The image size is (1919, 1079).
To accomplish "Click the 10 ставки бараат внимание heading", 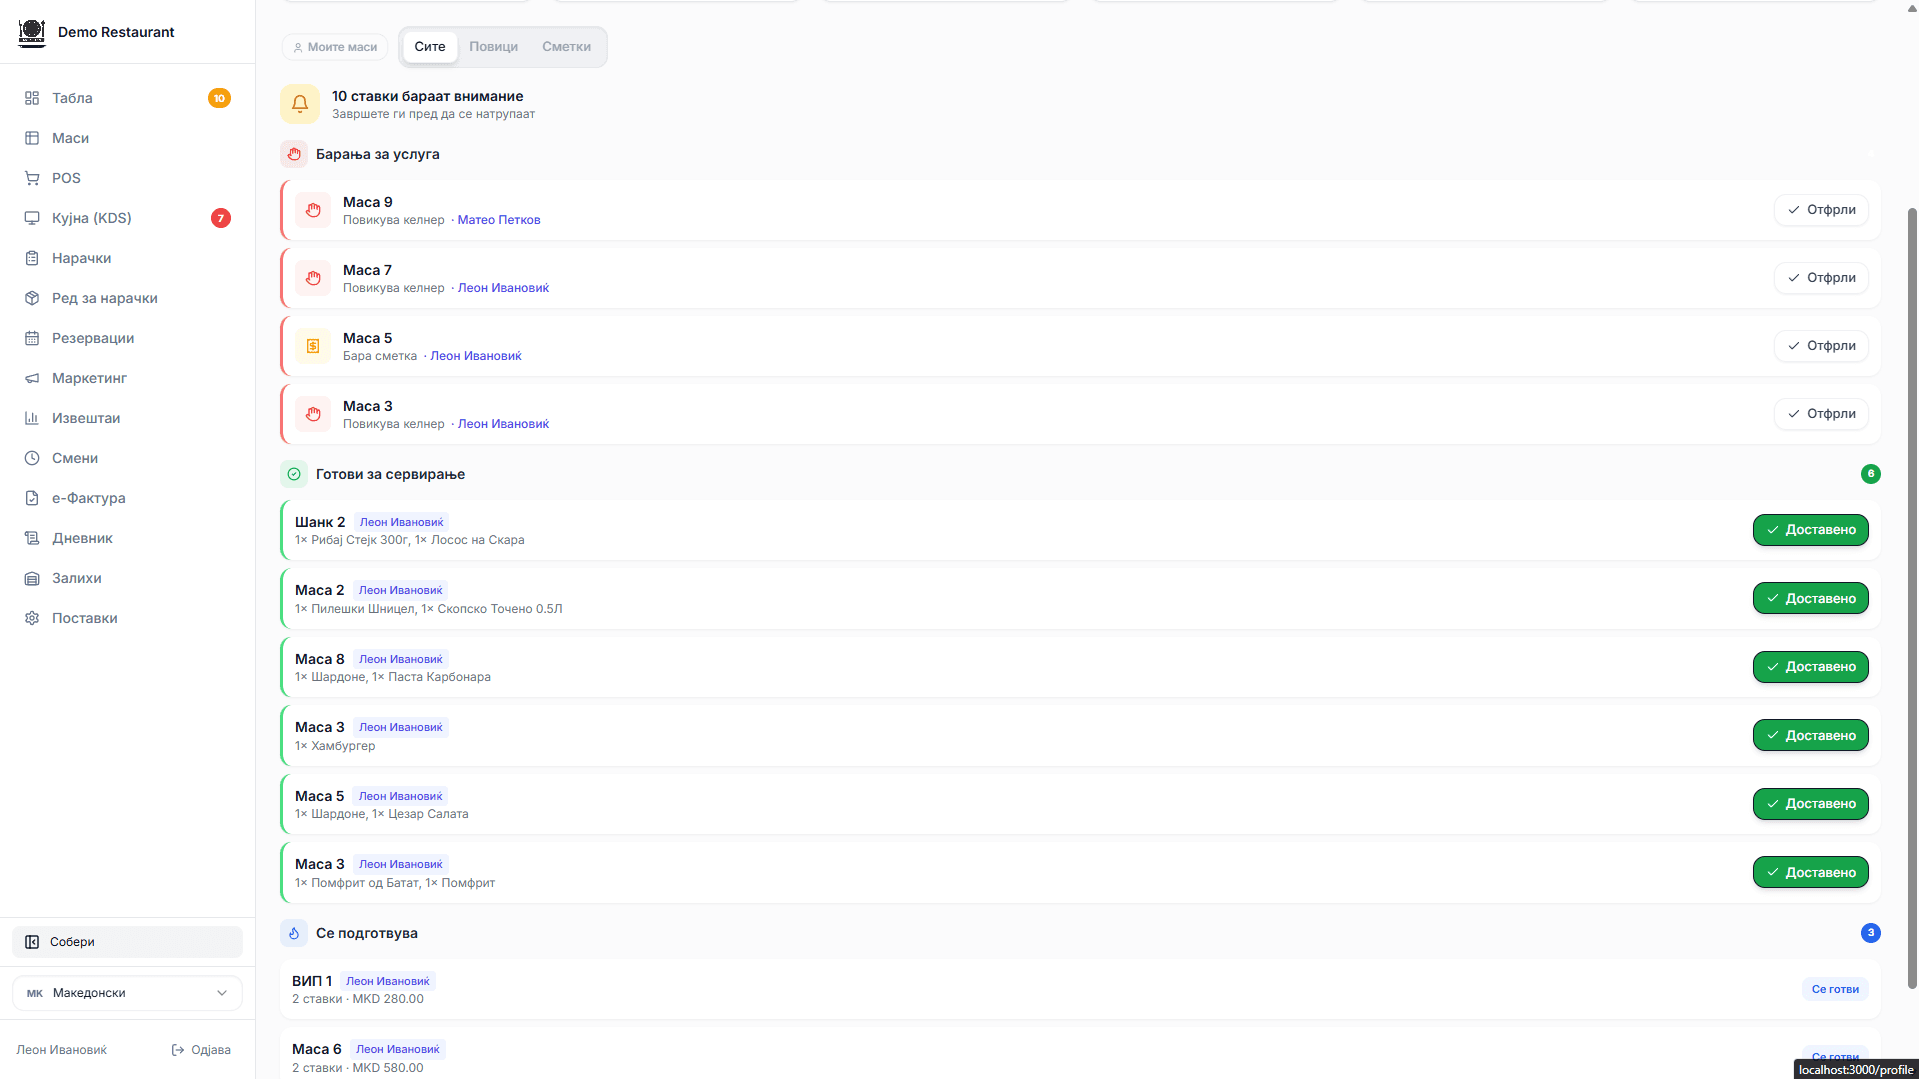I will [428, 96].
